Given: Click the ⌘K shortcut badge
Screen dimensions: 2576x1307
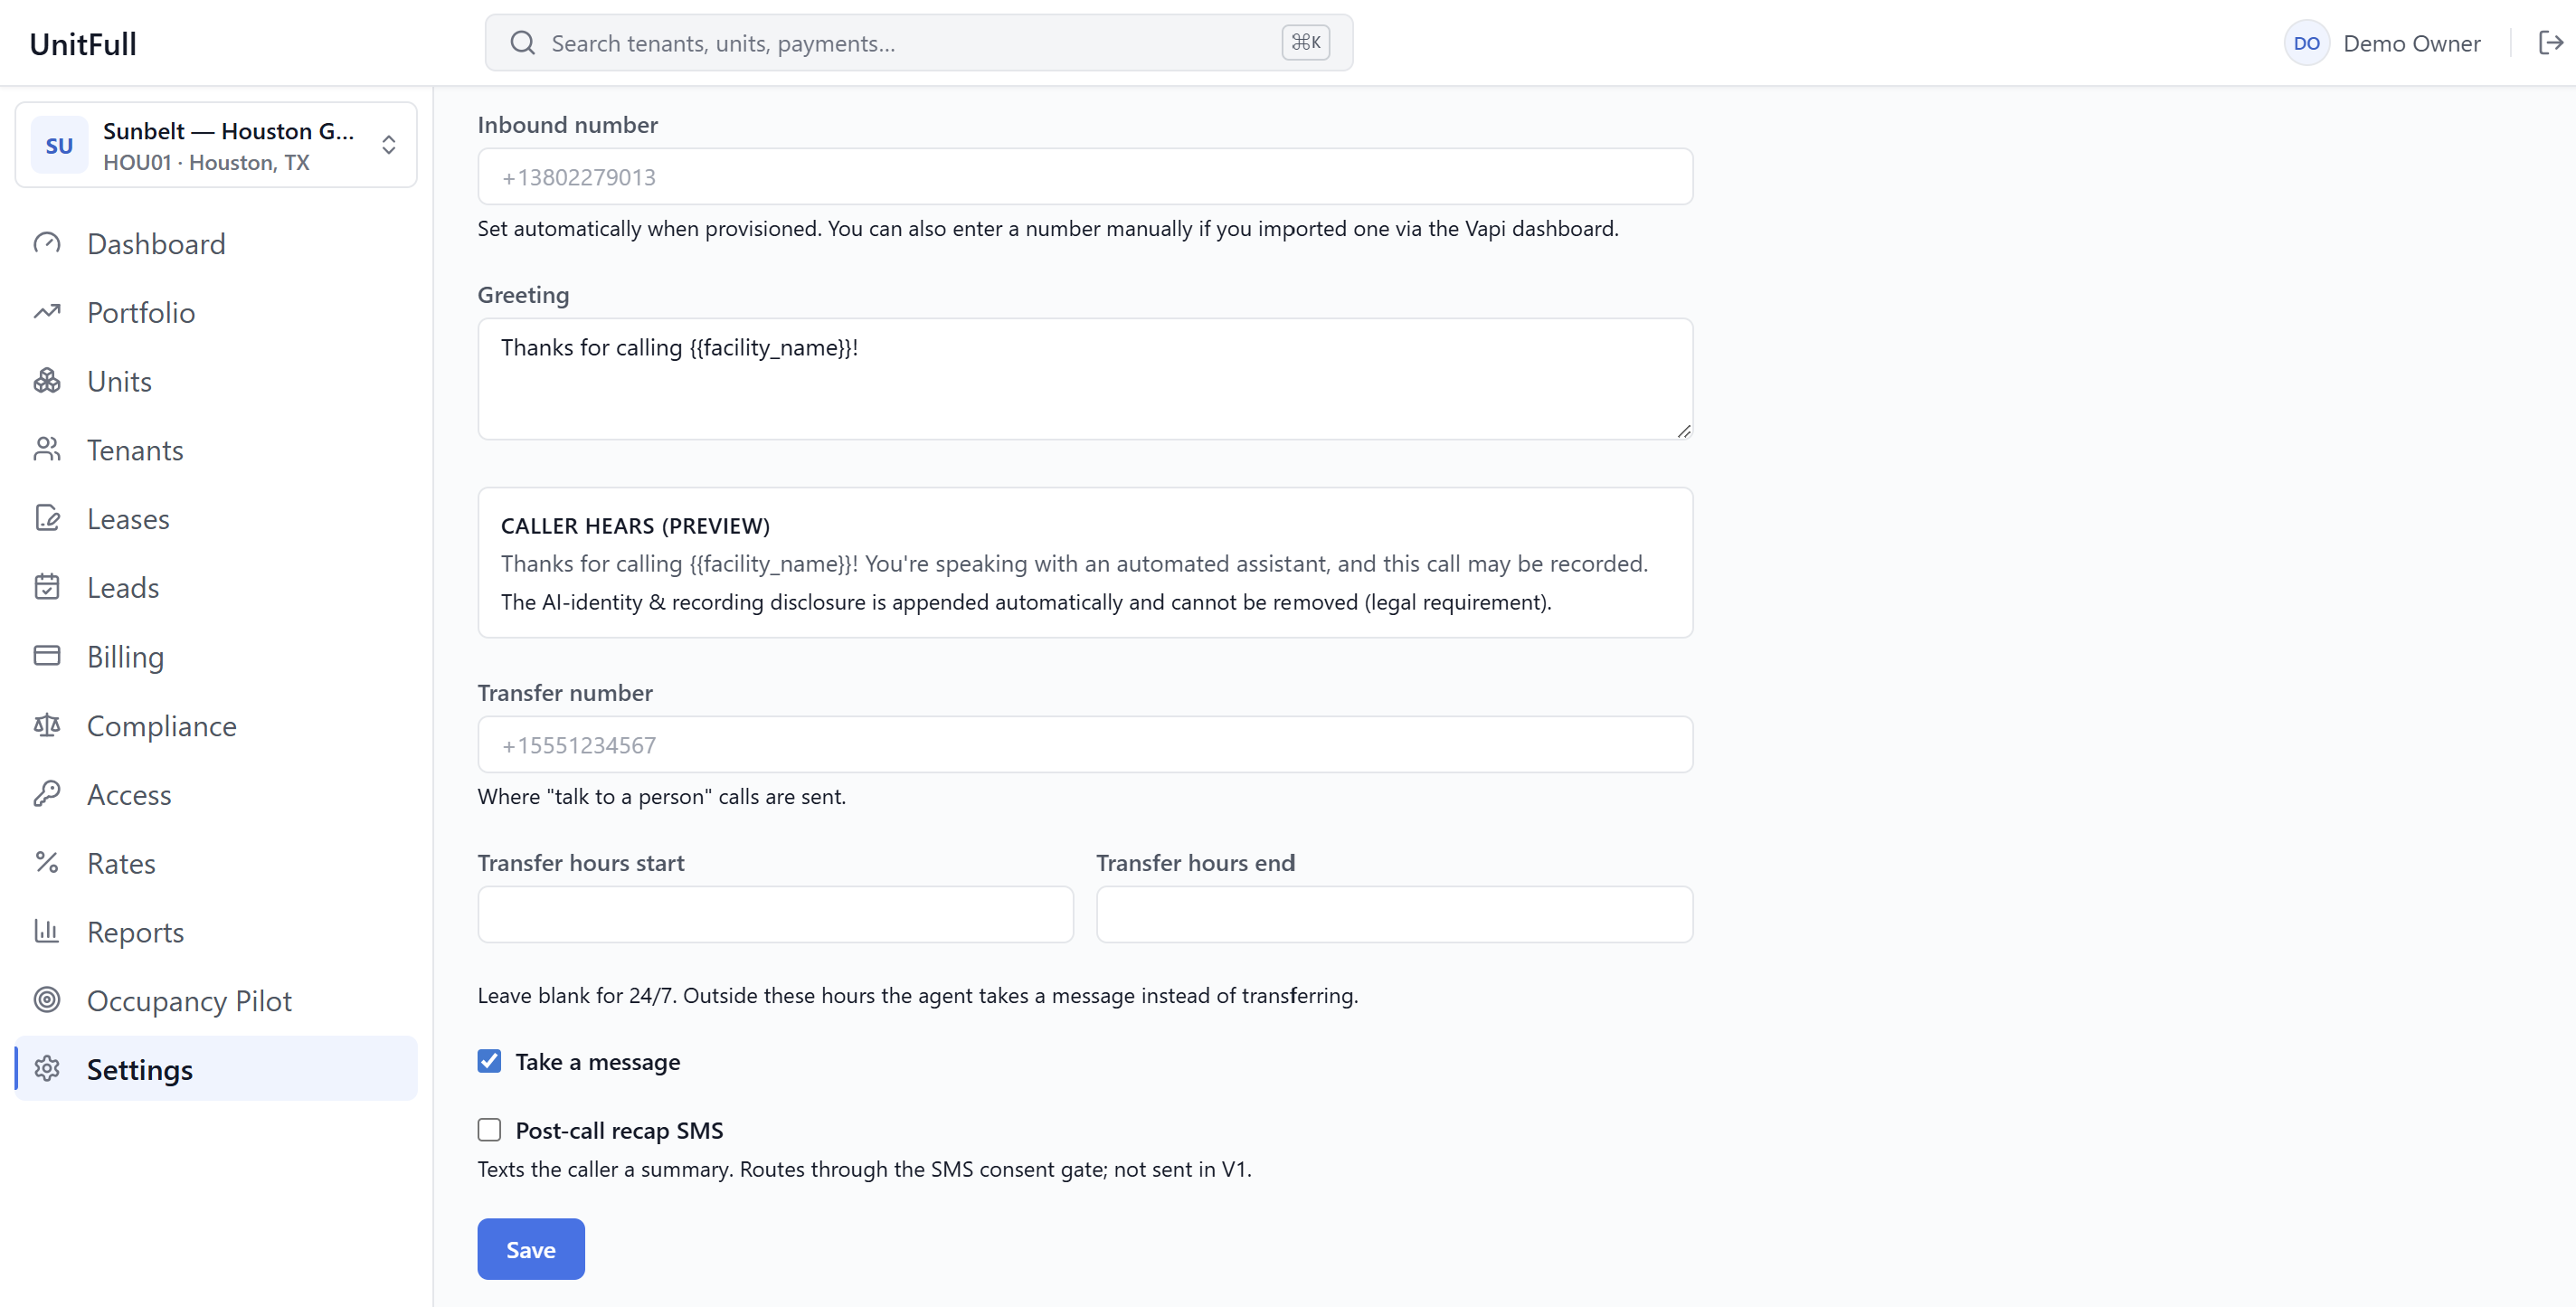Looking at the screenshot, I should (1306, 43).
